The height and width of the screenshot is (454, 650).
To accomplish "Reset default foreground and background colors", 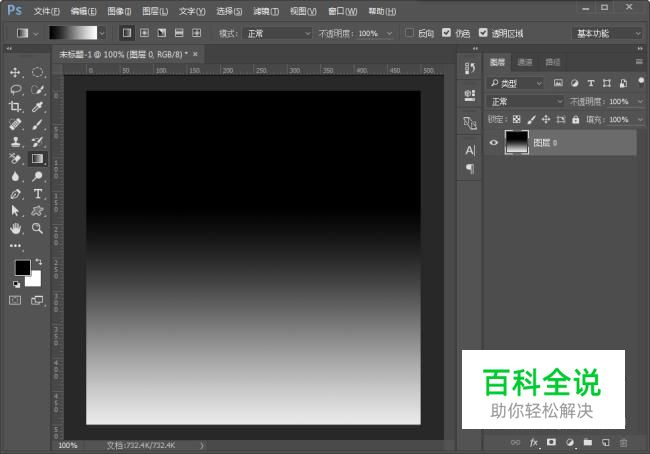I will (x=16, y=284).
